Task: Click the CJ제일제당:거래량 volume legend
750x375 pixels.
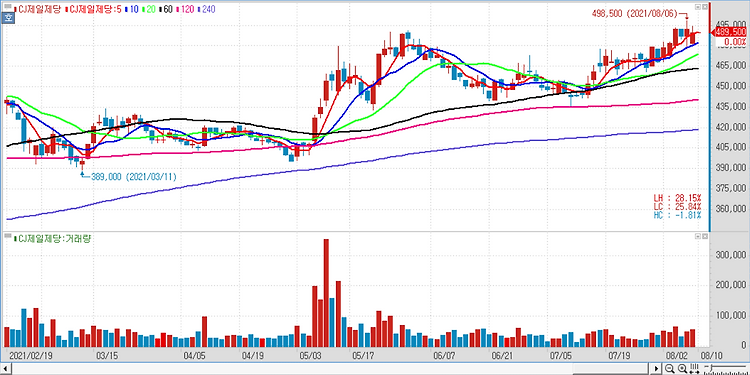Action: [52, 238]
